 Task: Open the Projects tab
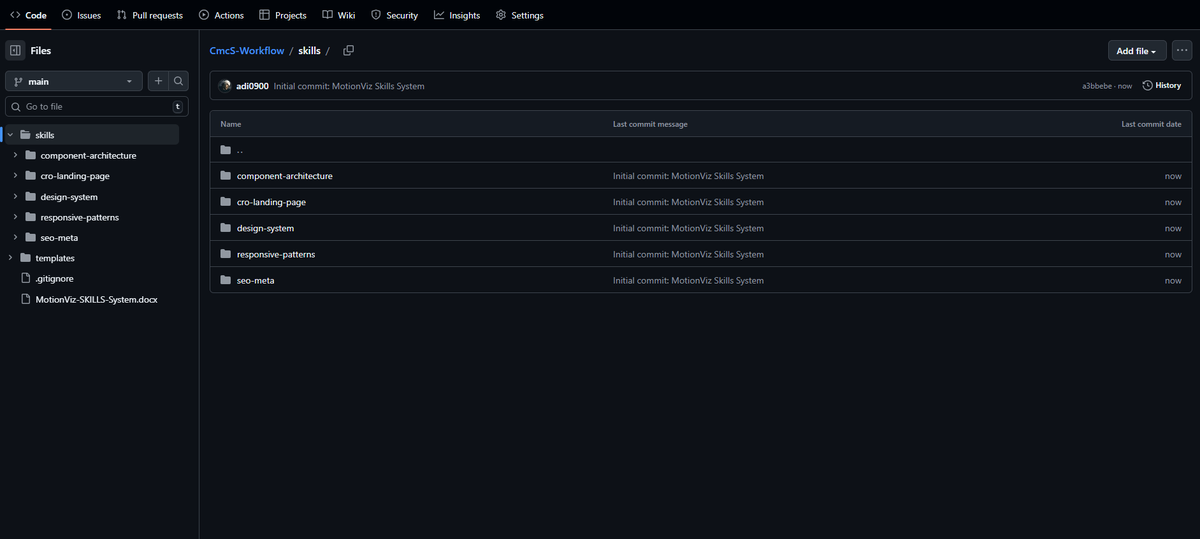click(283, 15)
